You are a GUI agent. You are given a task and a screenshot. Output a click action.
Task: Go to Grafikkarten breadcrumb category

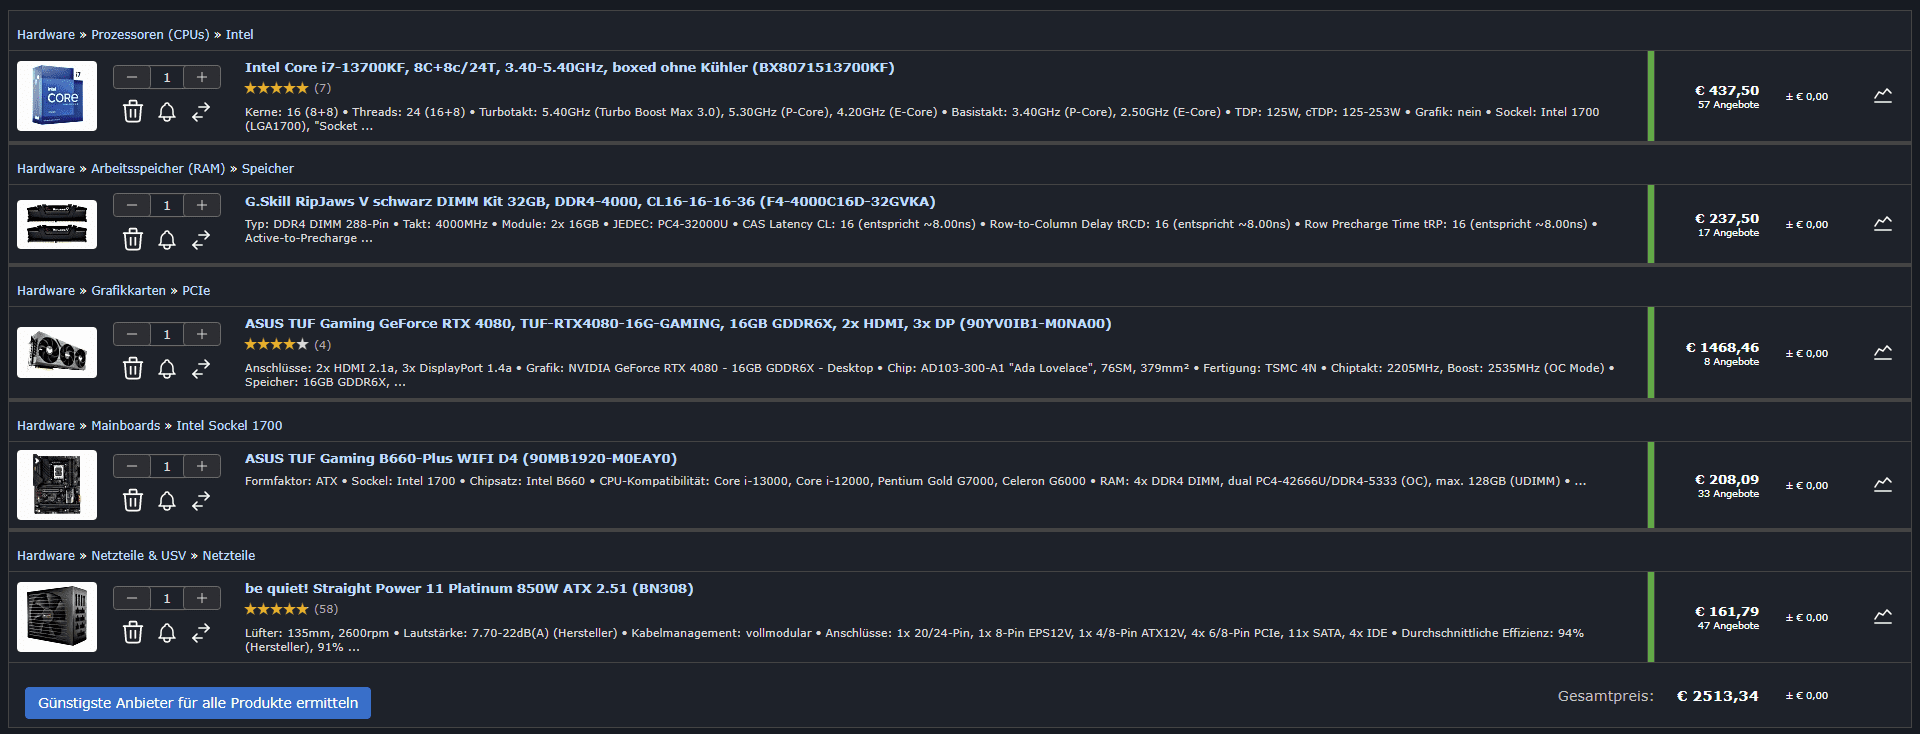pos(128,290)
